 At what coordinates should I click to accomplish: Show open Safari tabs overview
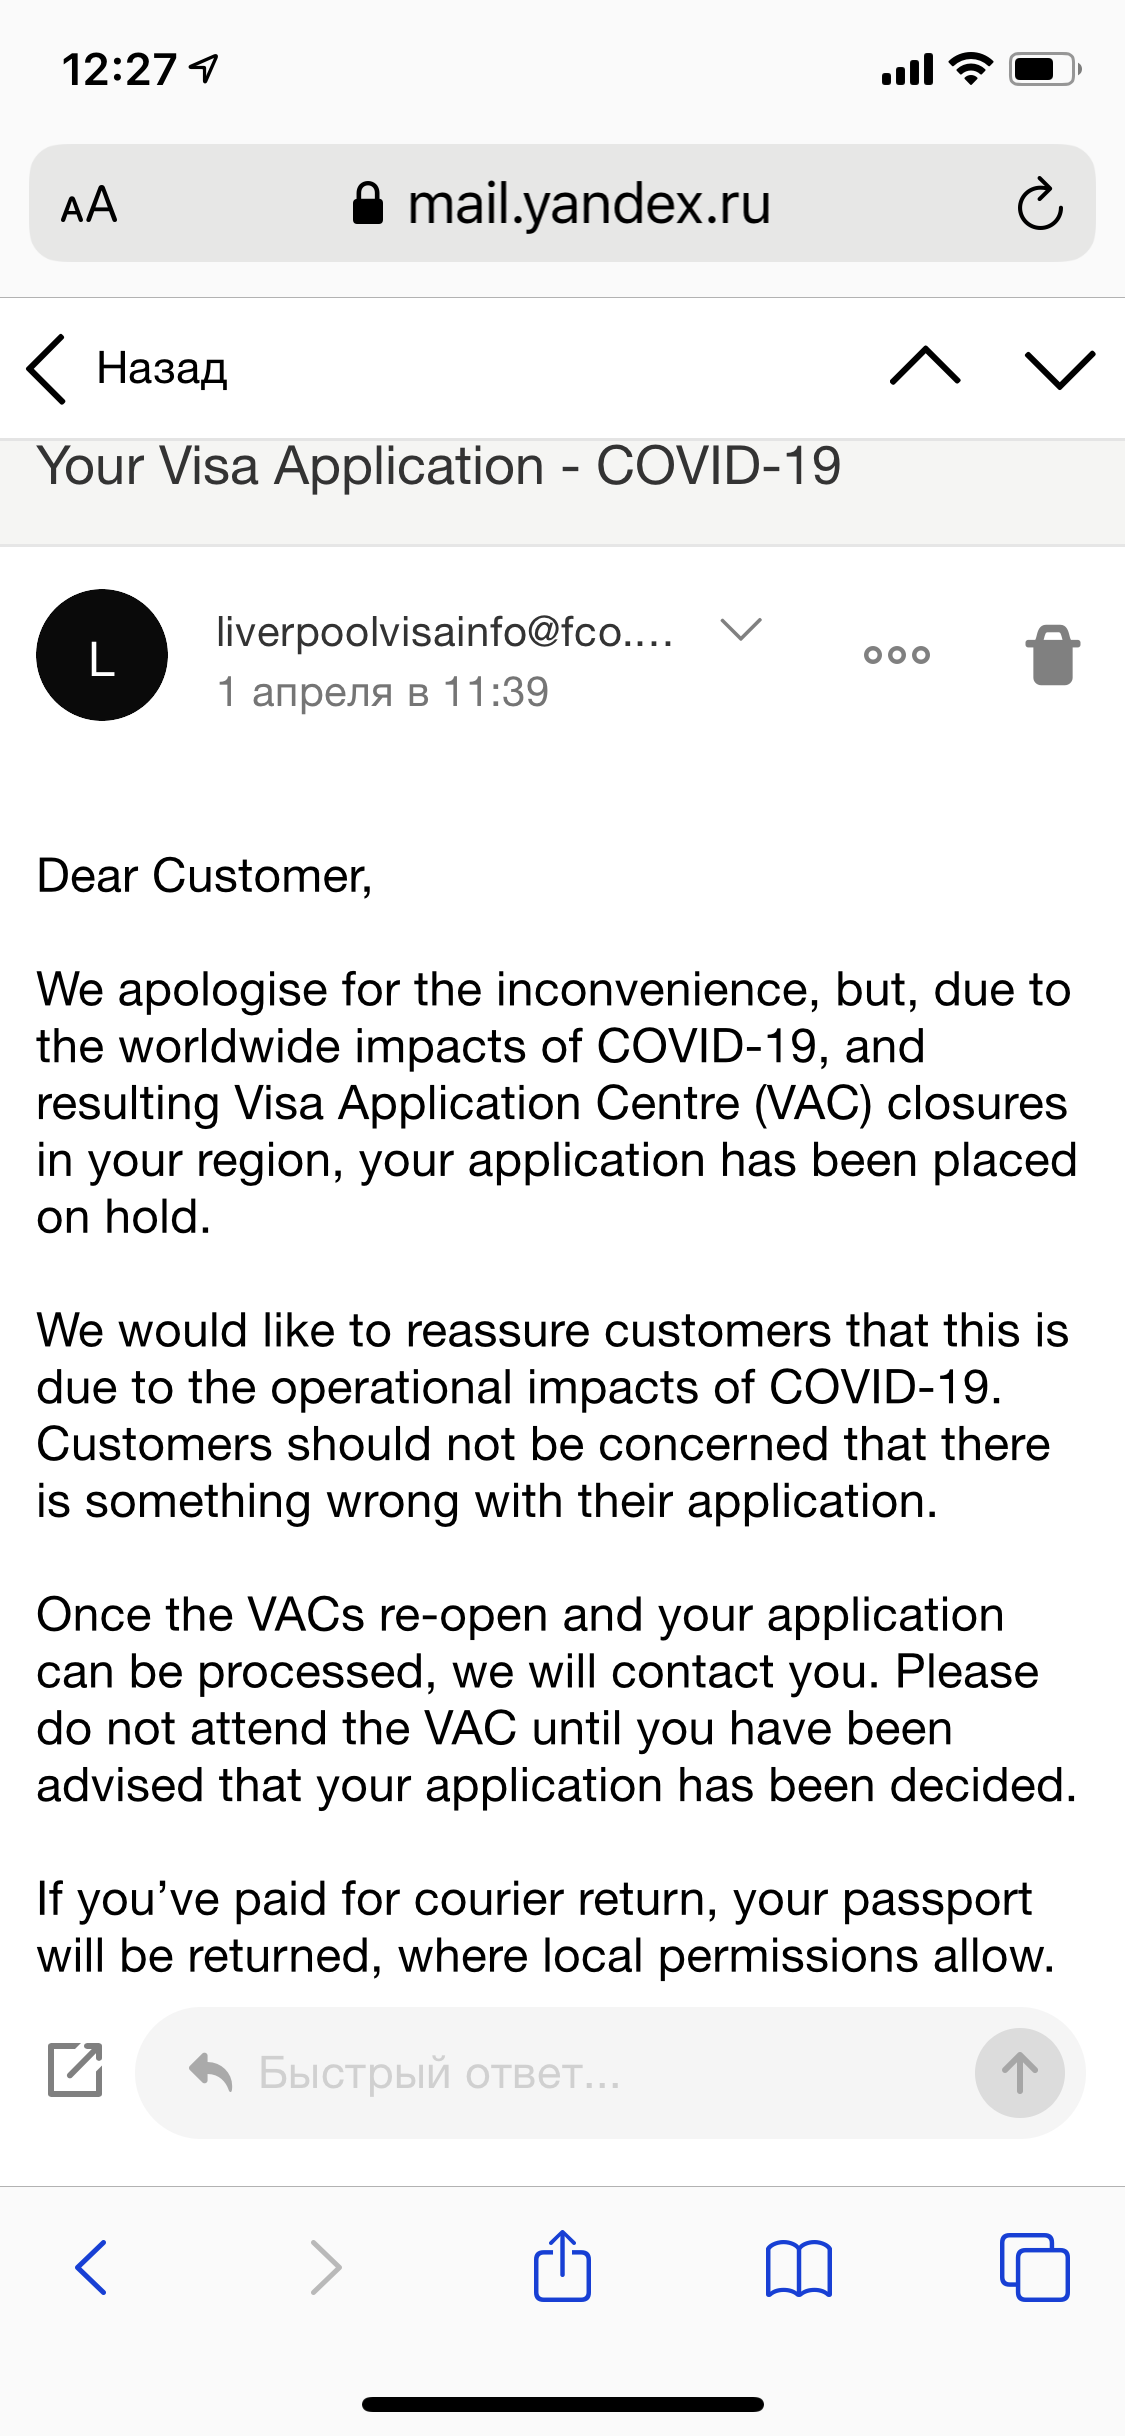click(x=1035, y=2267)
